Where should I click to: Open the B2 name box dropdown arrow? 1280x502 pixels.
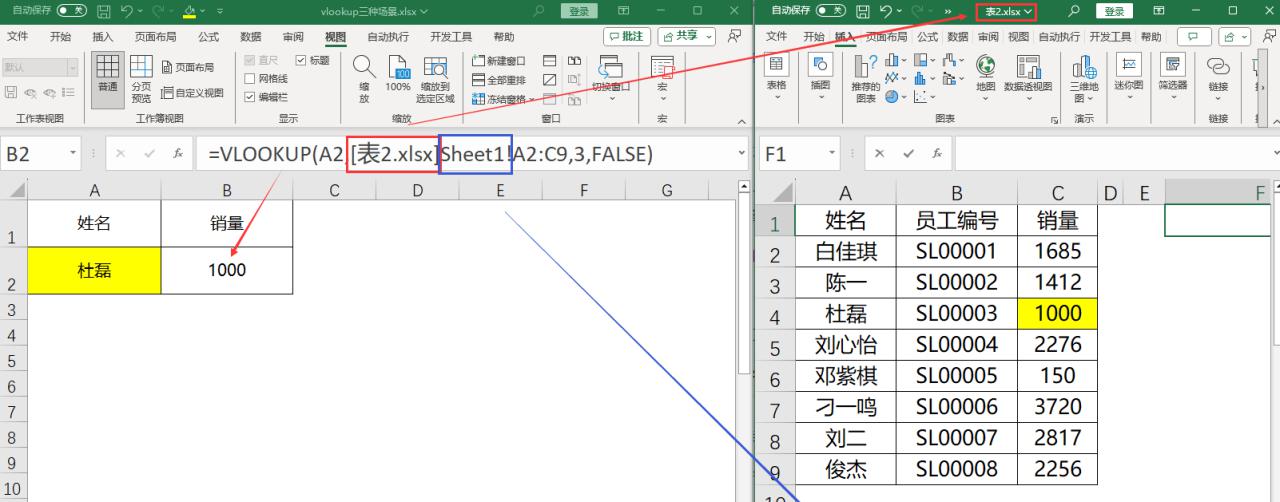pos(73,154)
